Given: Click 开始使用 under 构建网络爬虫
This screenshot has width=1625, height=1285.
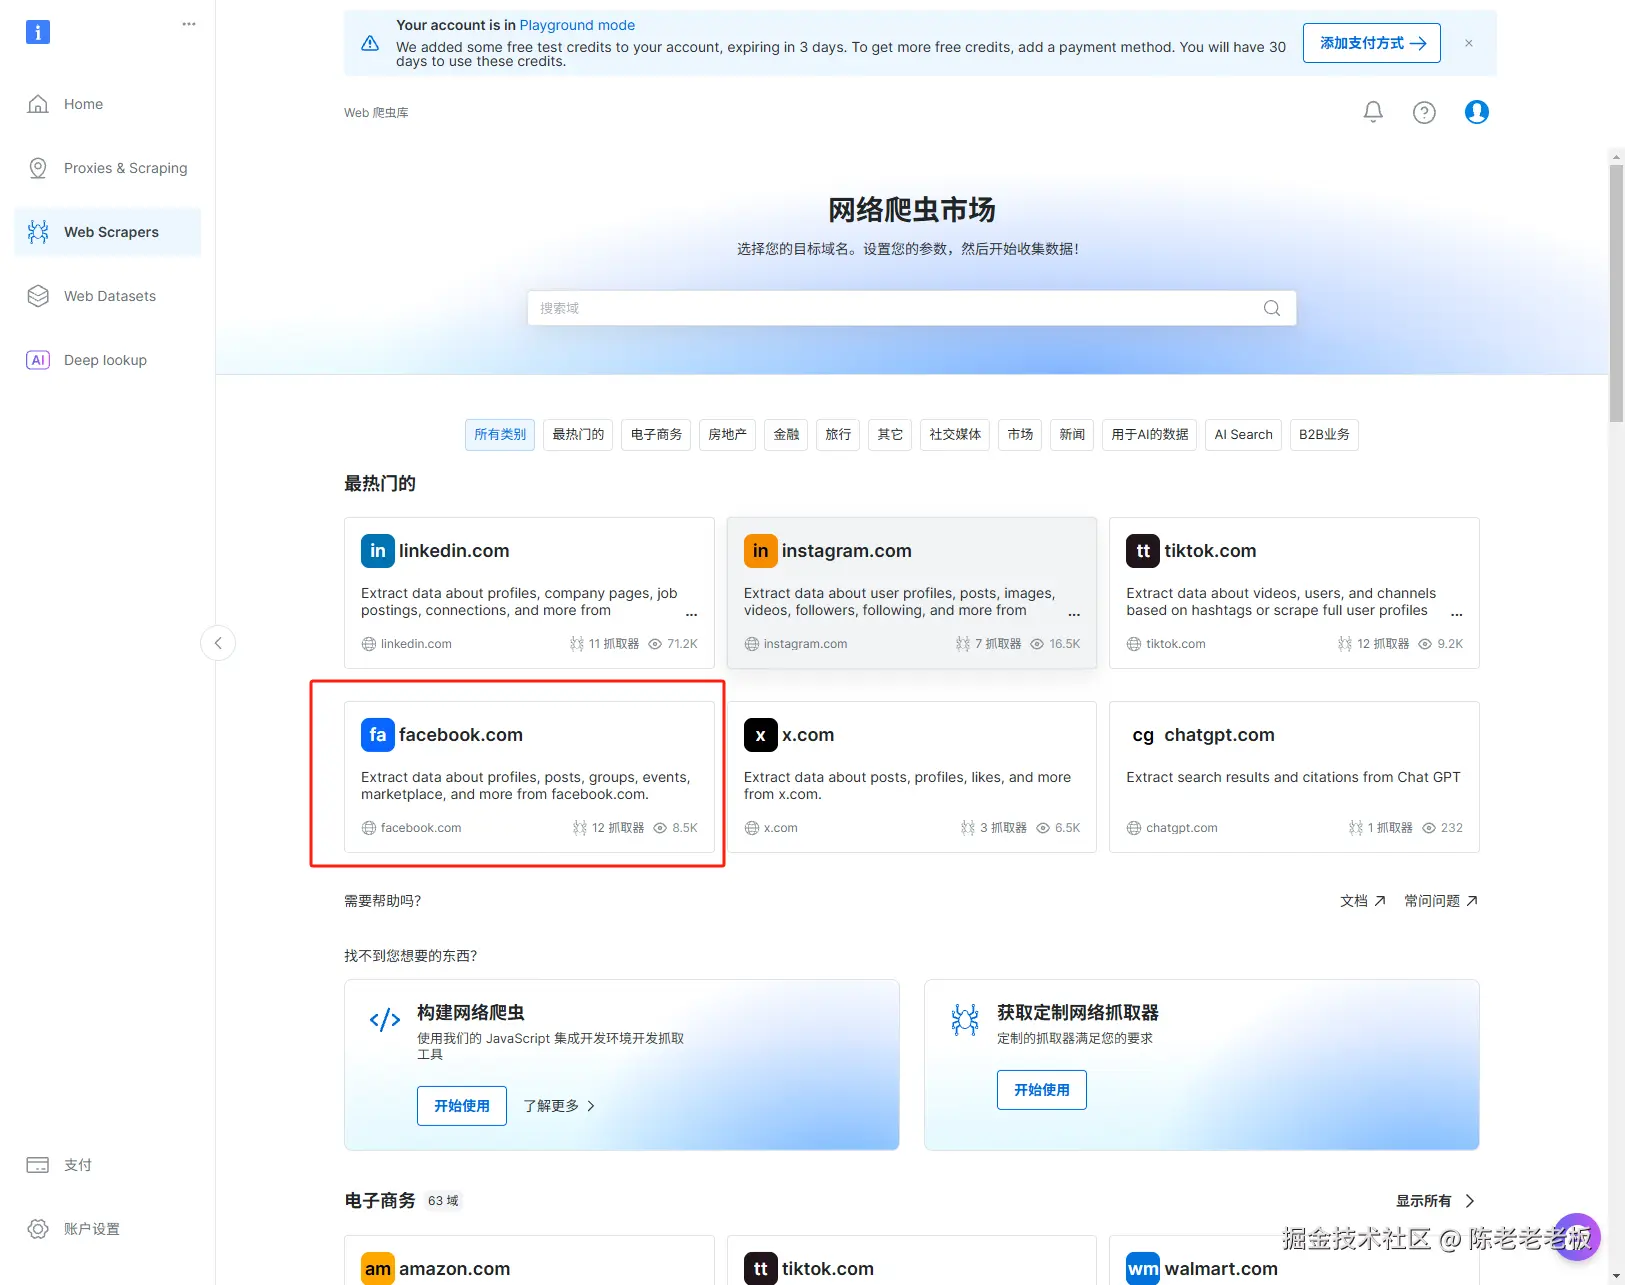Looking at the screenshot, I should pos(461,1105).
